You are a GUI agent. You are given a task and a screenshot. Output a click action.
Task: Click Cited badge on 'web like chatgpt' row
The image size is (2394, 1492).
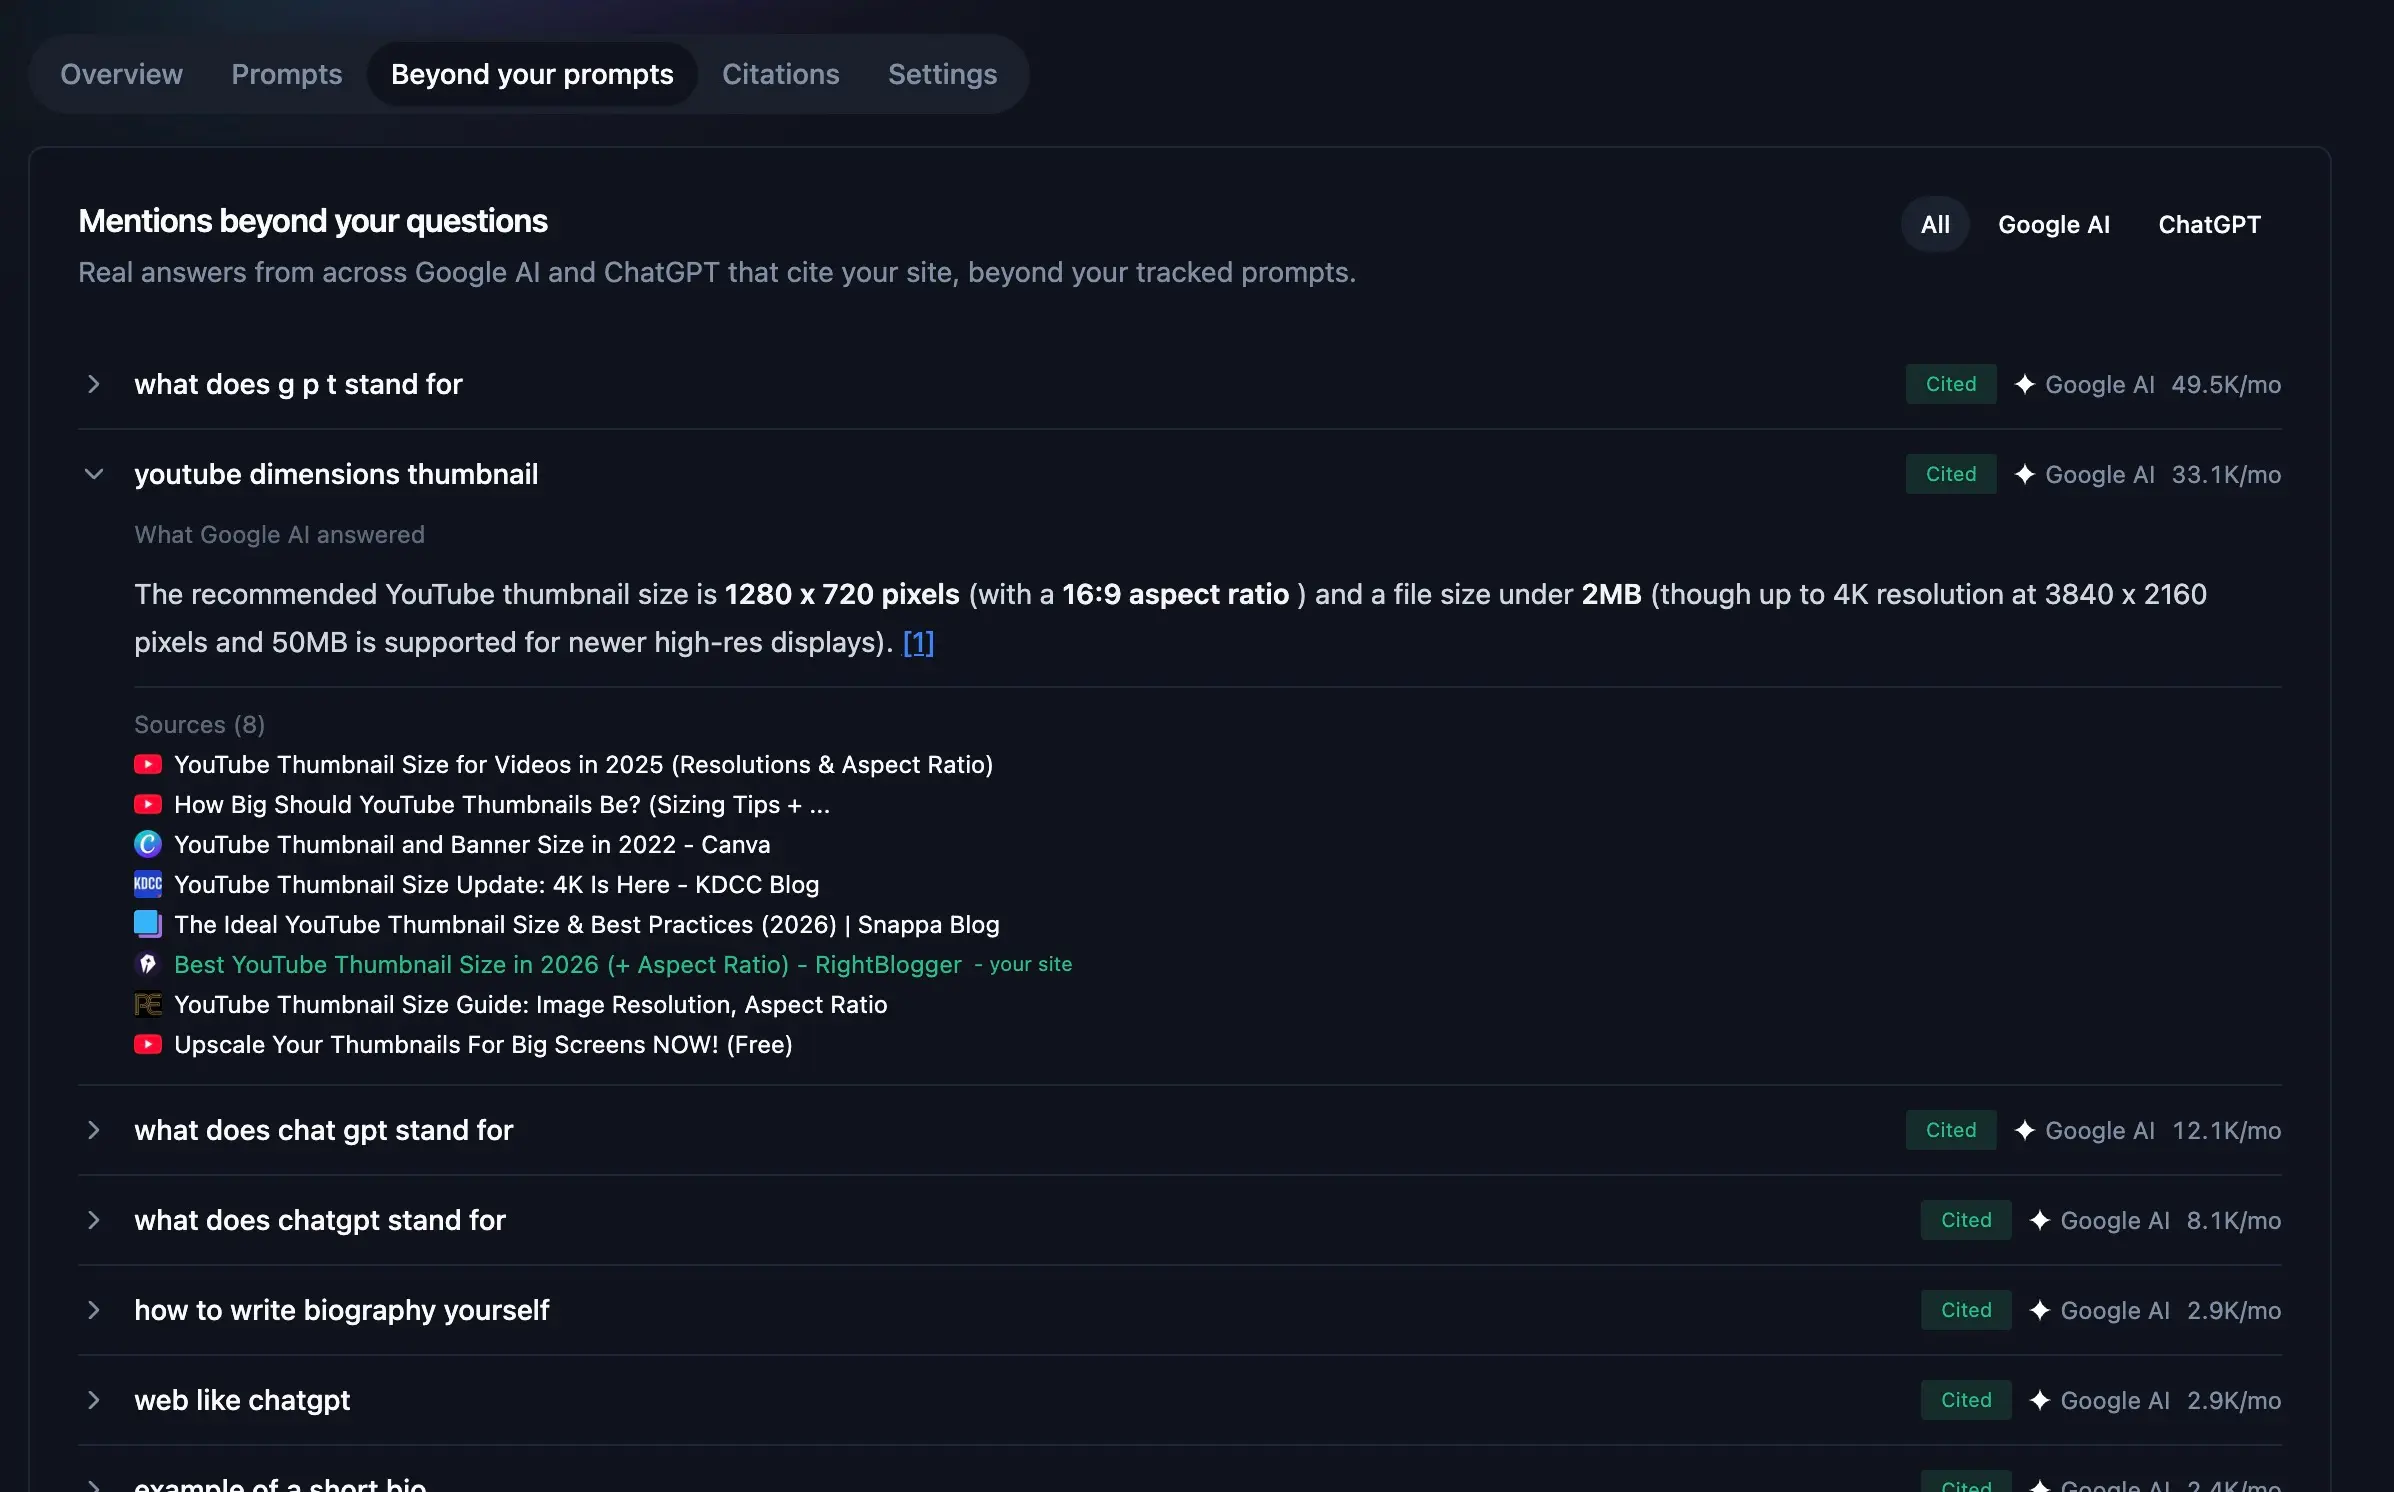point(1966,1400)
